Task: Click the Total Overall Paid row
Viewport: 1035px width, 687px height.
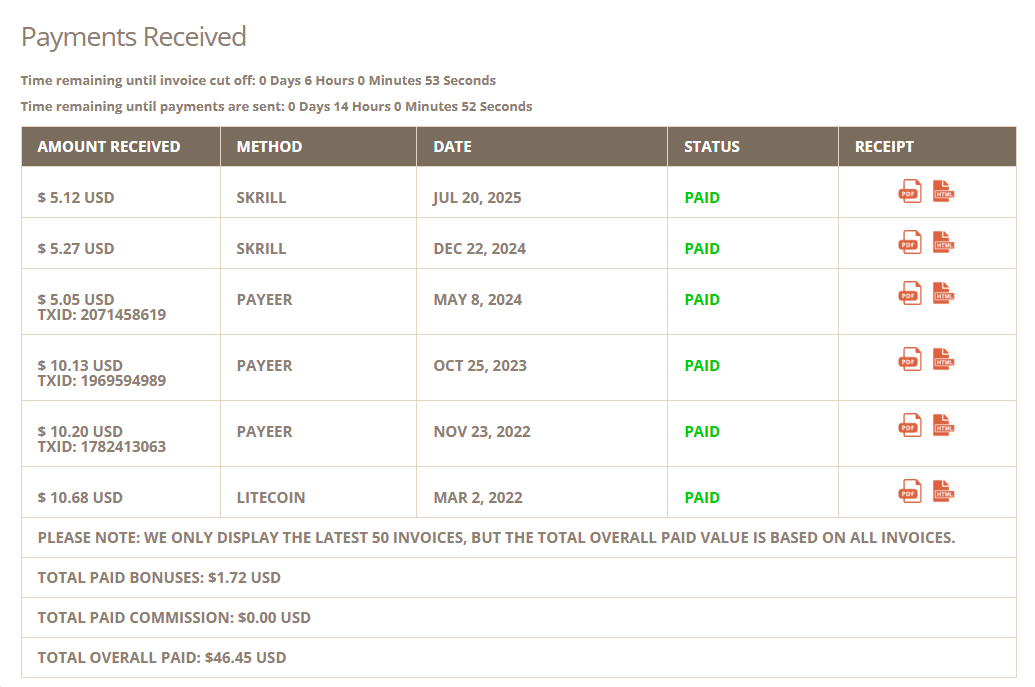Action: click(519, 657)
